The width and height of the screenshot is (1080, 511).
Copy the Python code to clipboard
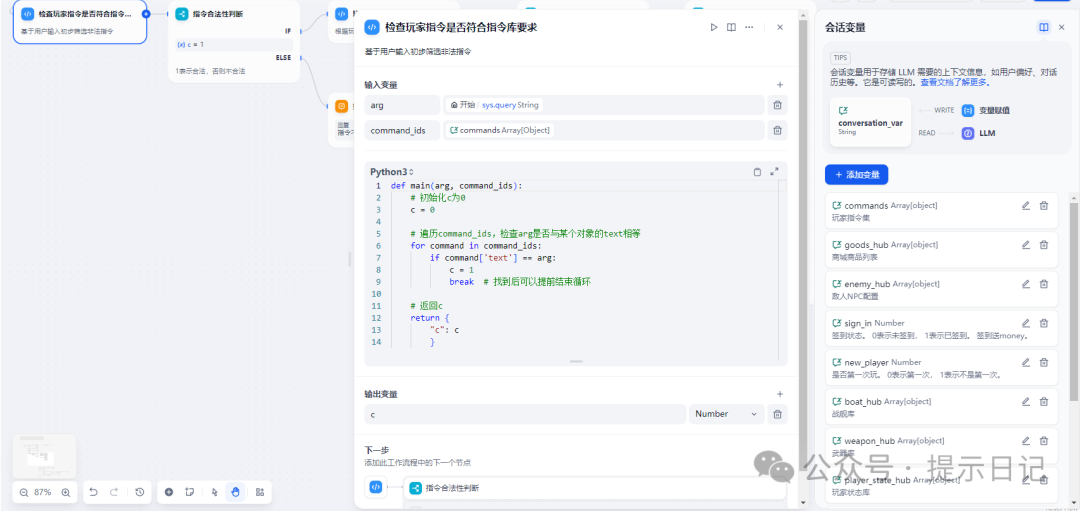tap(757, 172)
